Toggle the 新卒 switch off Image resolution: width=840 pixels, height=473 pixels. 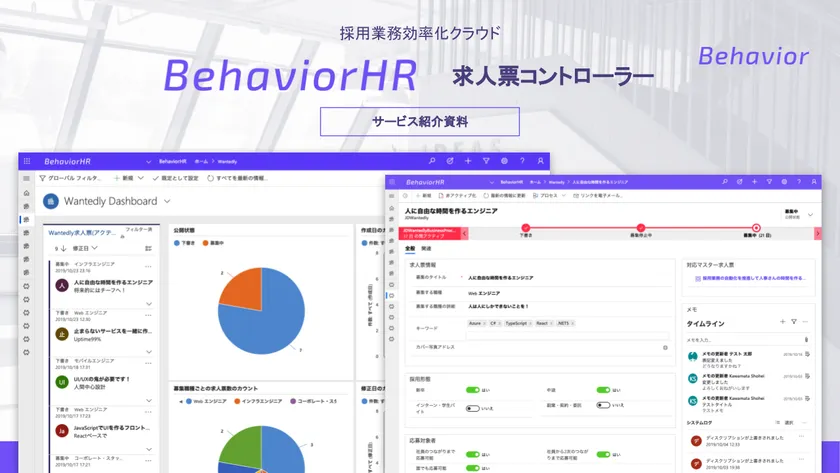click(x=472, y=390)
